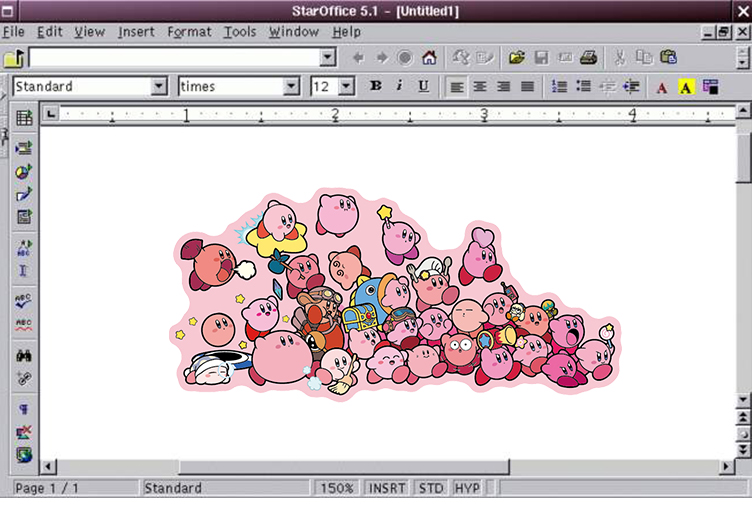The height and width of the screenshot is (520, 752).
Task: Toggle AutoSpellcheck red wavy ABC icon
Action: (x=24, y=324)
